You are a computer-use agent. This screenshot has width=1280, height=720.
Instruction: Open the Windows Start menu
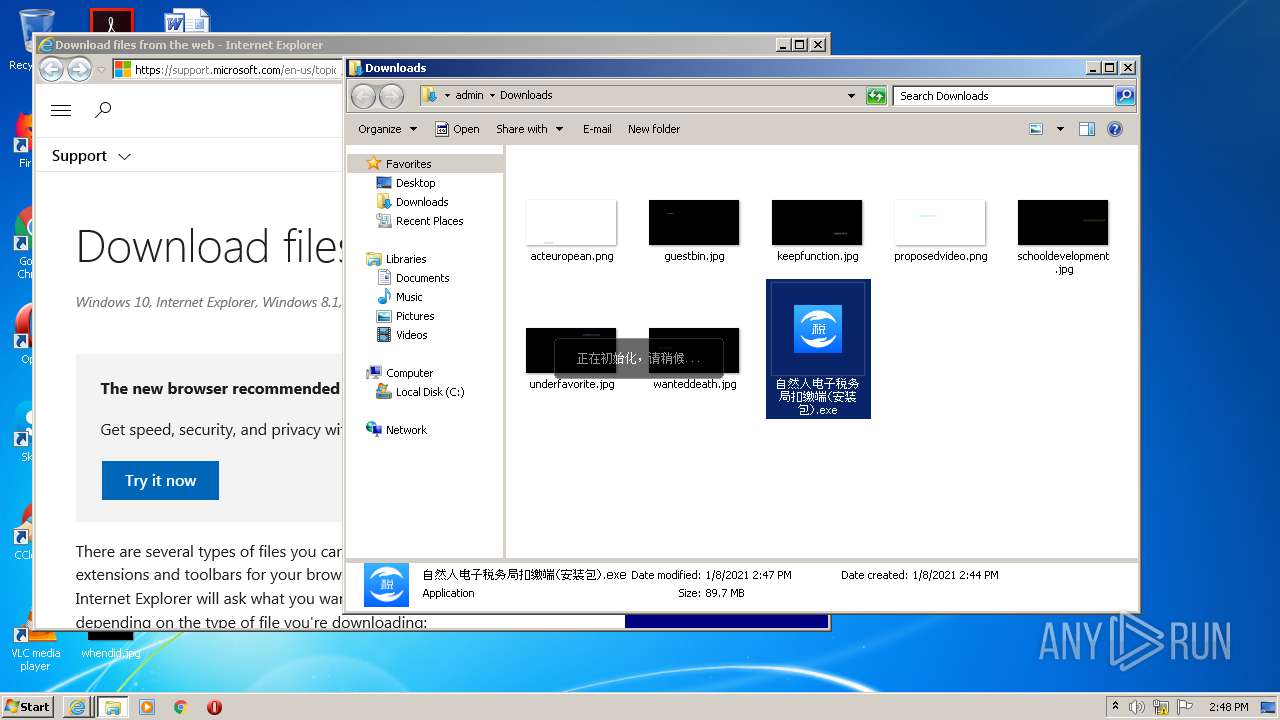tap(28, 706)
